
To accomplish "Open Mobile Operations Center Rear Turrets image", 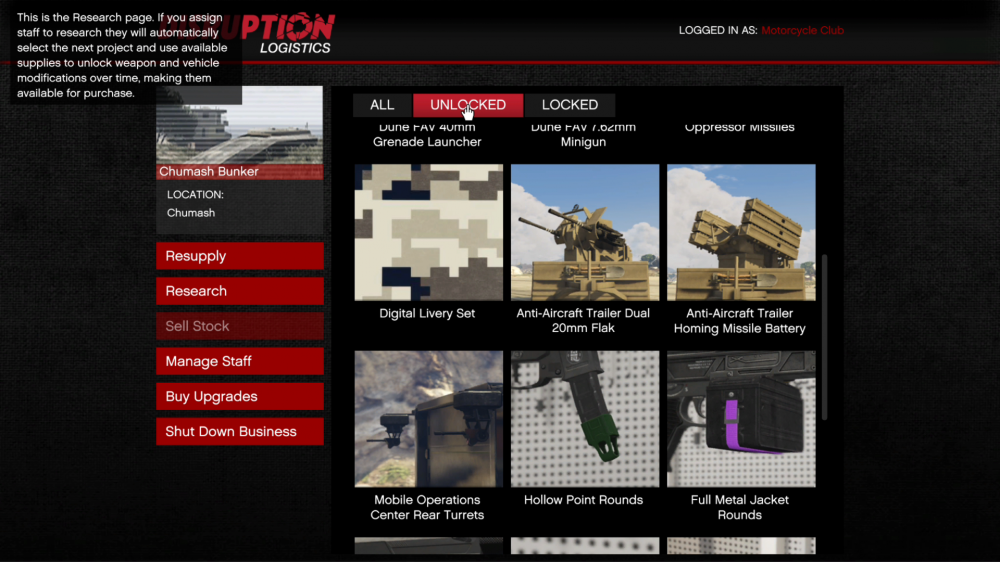I will (x=429, y=418).
